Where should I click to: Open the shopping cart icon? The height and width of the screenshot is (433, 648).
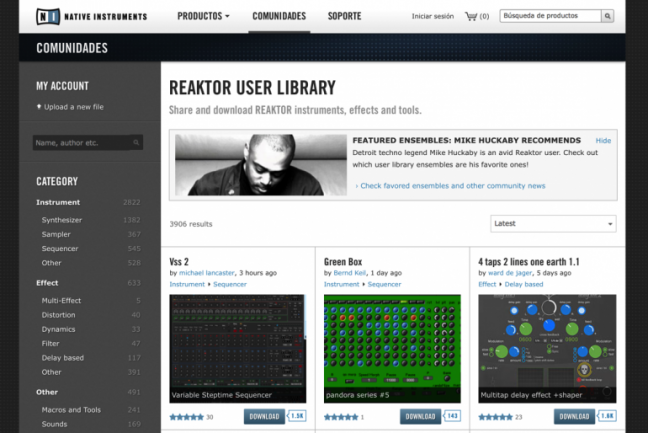pos(471,16)
